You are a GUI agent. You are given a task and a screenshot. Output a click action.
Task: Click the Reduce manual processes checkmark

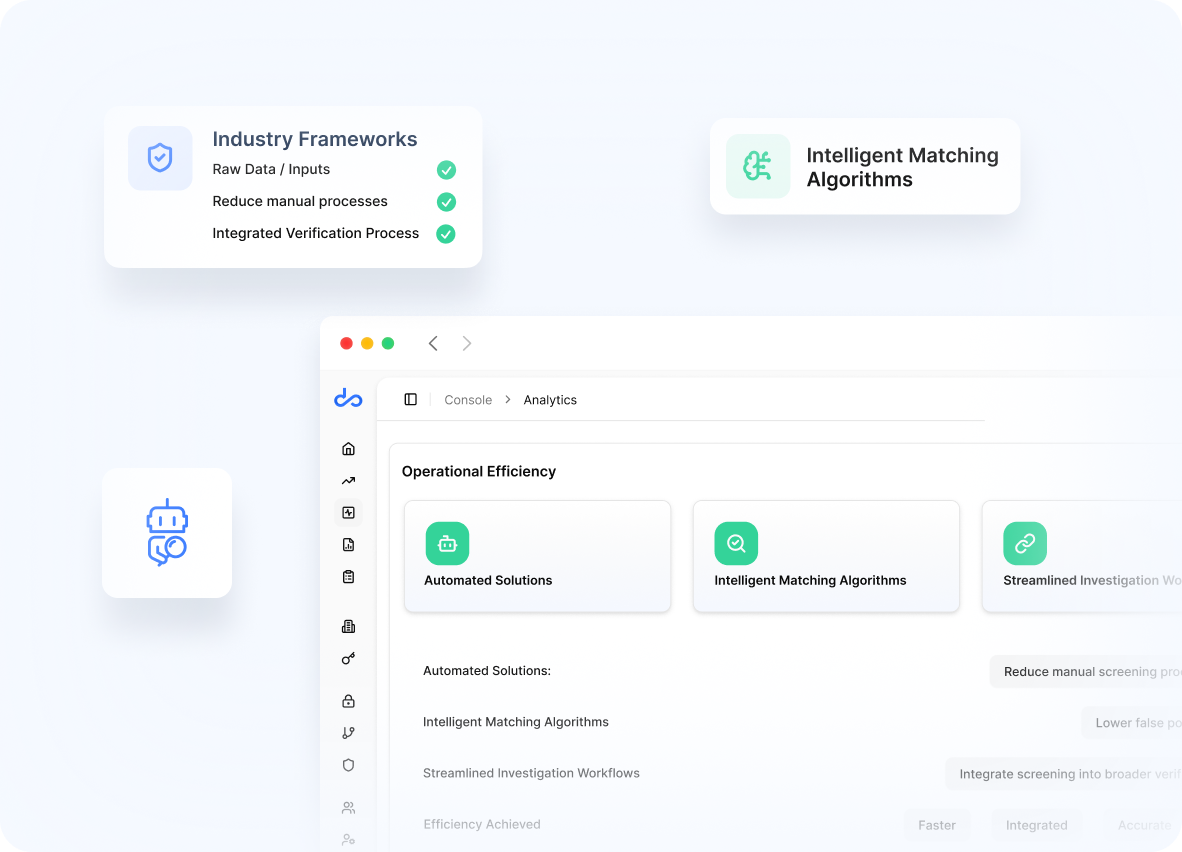click(x=446, y=202)
